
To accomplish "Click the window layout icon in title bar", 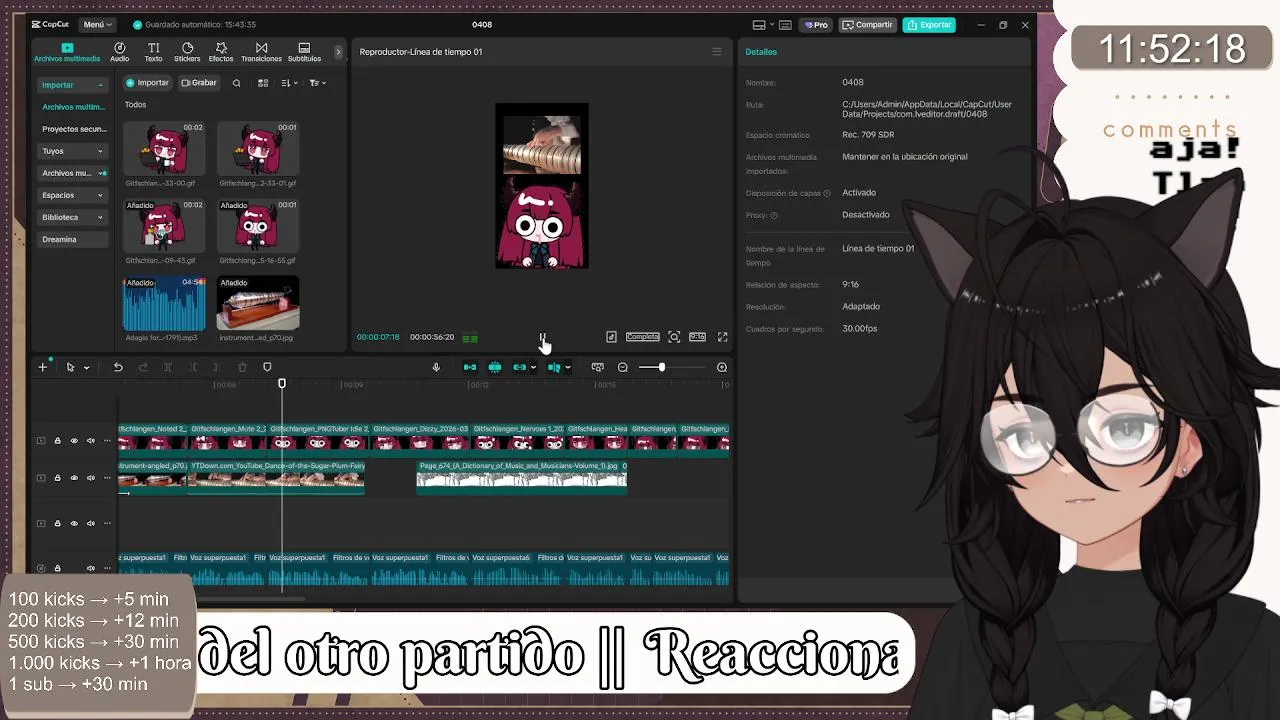I will pyautogui.click(x=759, y=25).
